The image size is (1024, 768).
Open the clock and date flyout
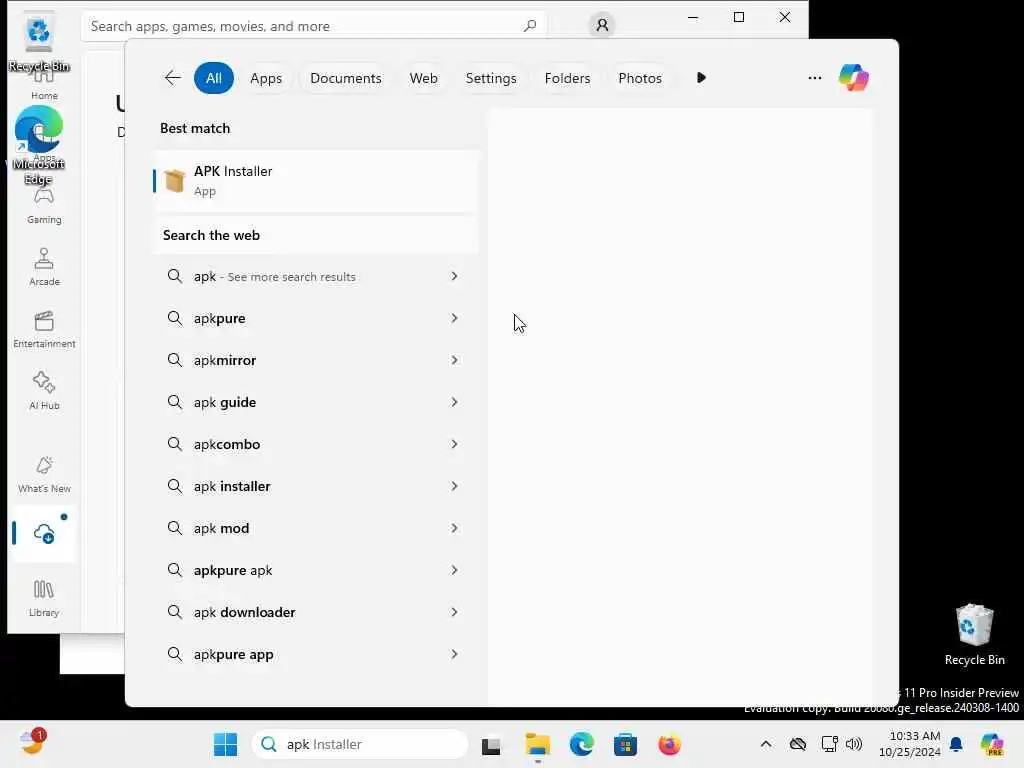(x=910, y=744)
